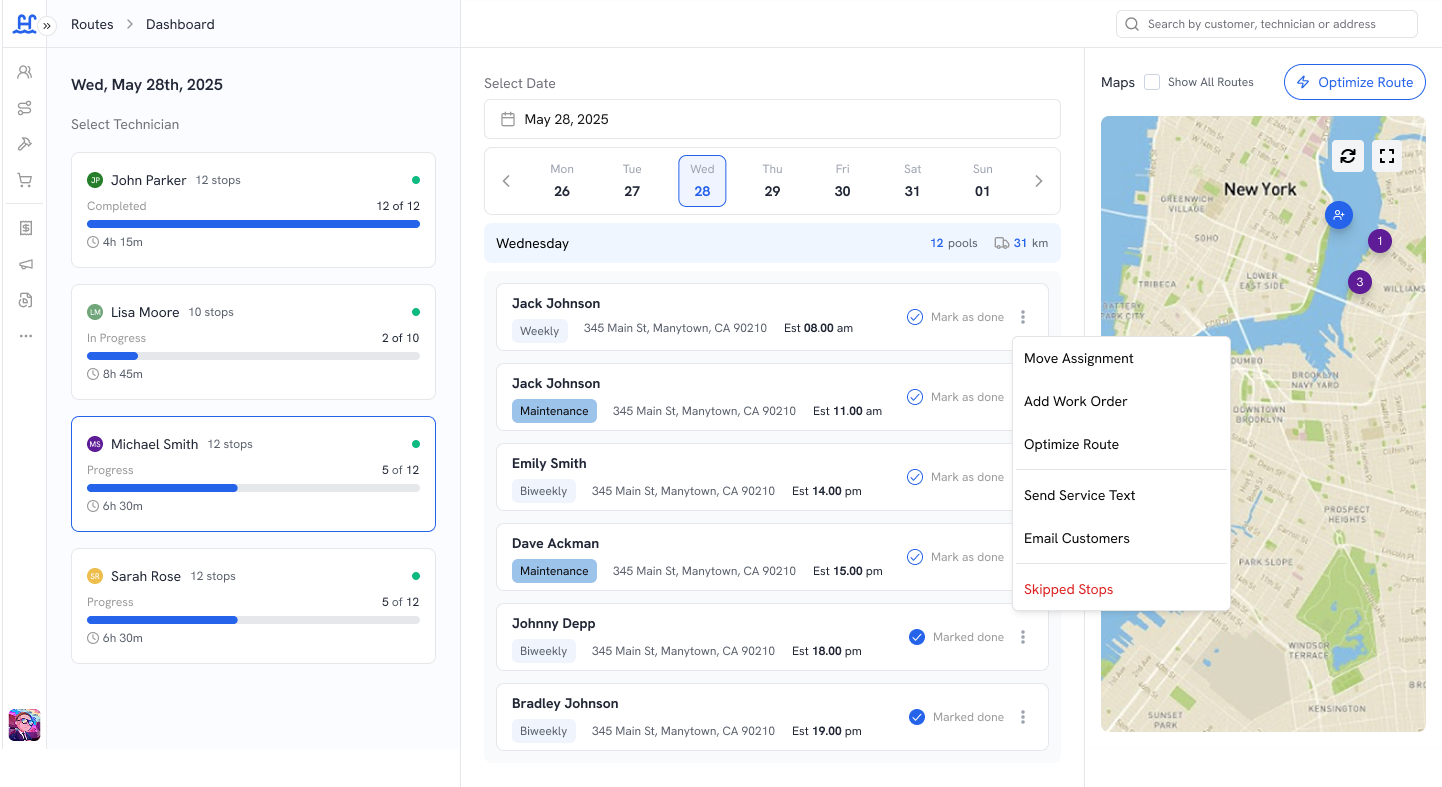Open the billing dollar icon in sidebar
1442x787 pixels.
pyautogui.click(x=25, y=228)
